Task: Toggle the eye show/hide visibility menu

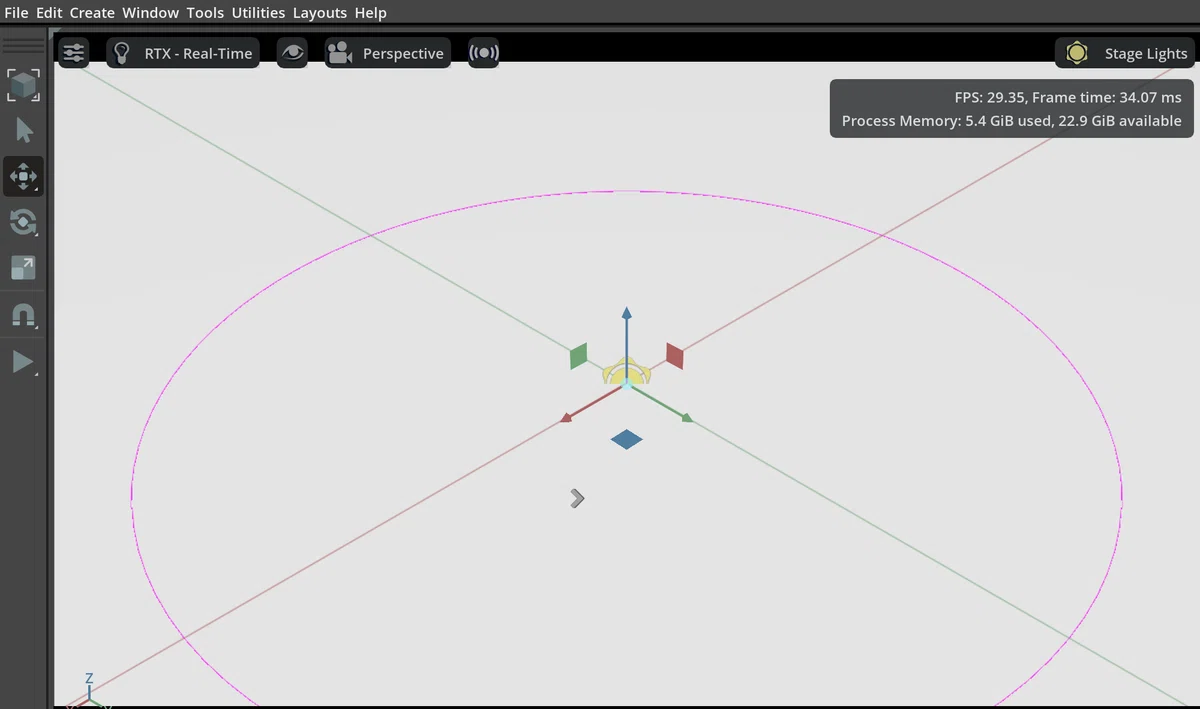Action: click(x=292, y=53)
